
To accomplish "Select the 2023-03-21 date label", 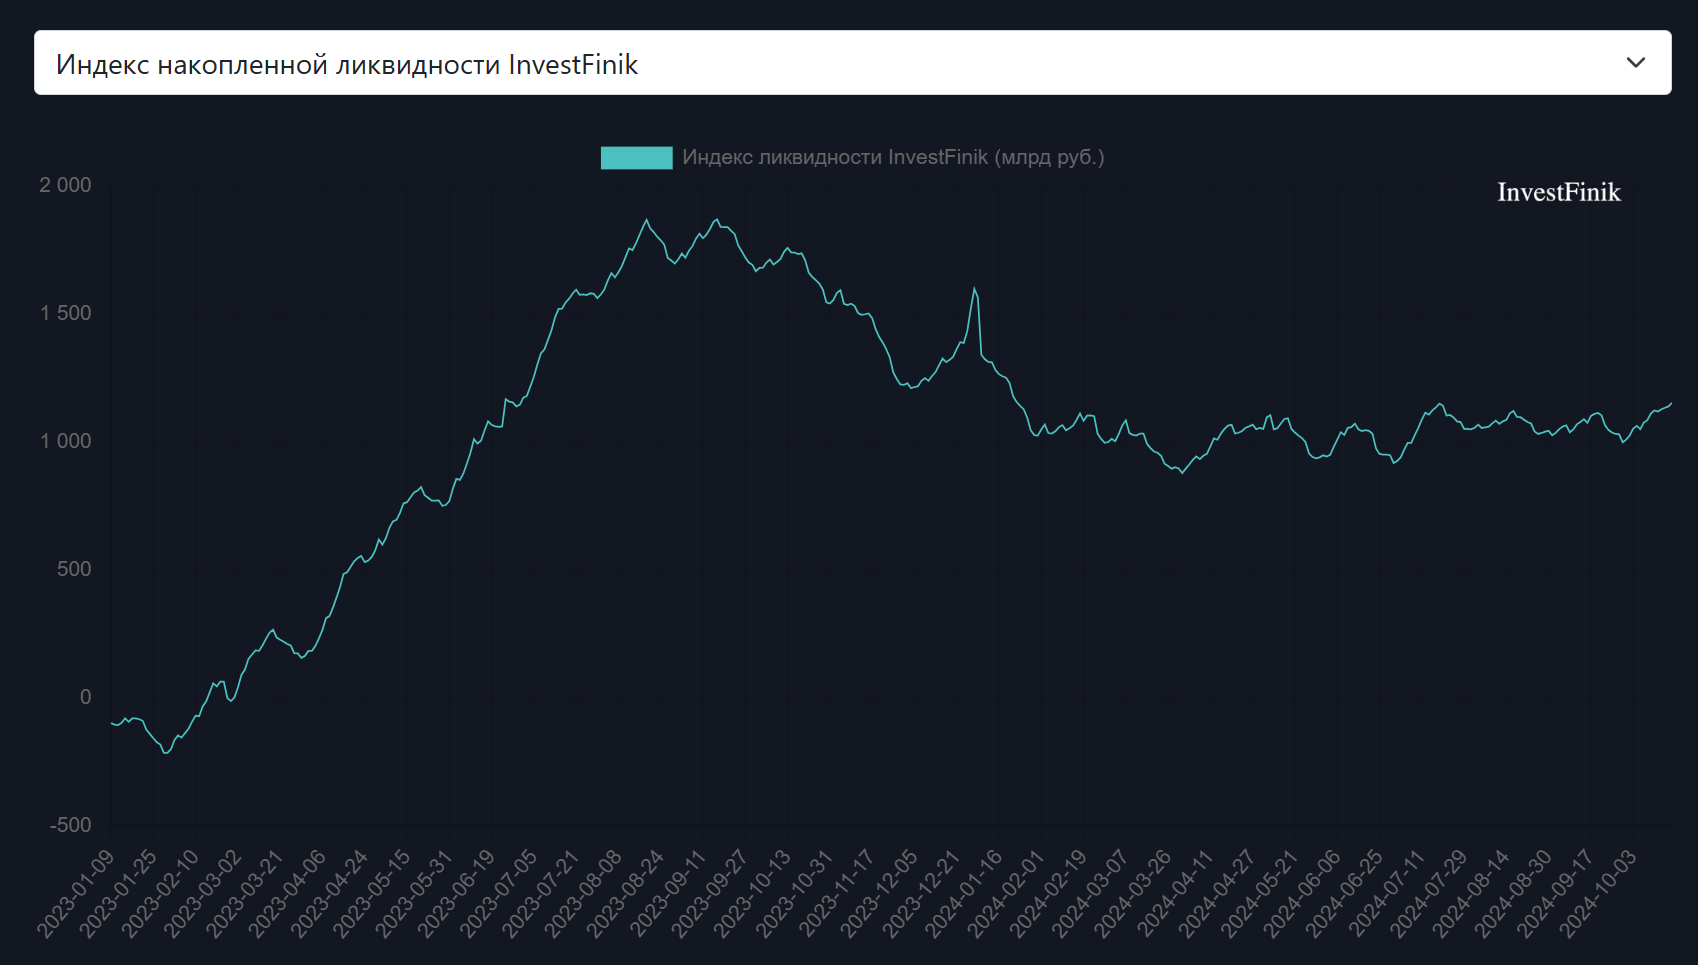I will [245, 894].
